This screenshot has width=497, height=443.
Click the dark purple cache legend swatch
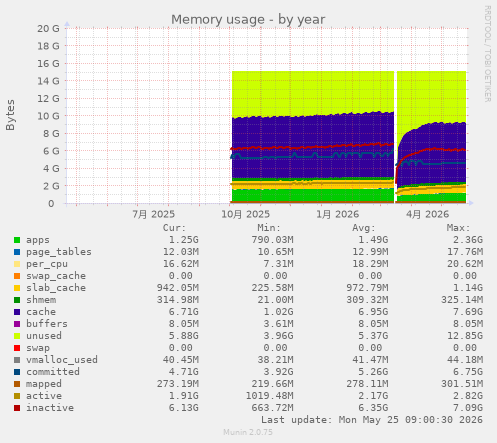pos(17,312)
